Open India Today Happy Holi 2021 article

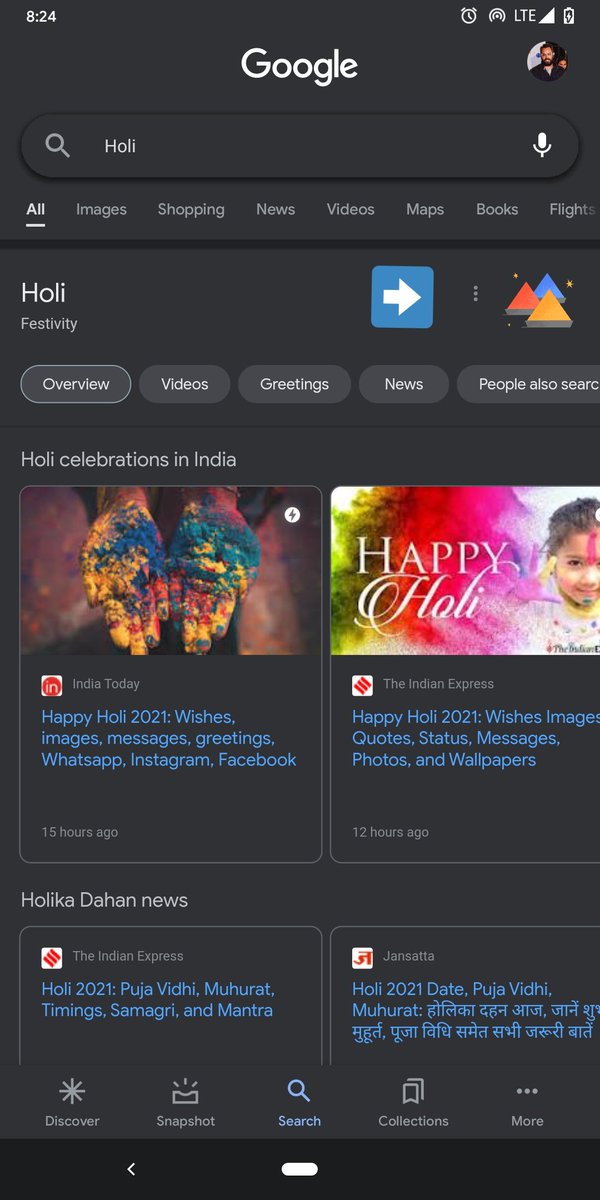[x=169, y=738]
